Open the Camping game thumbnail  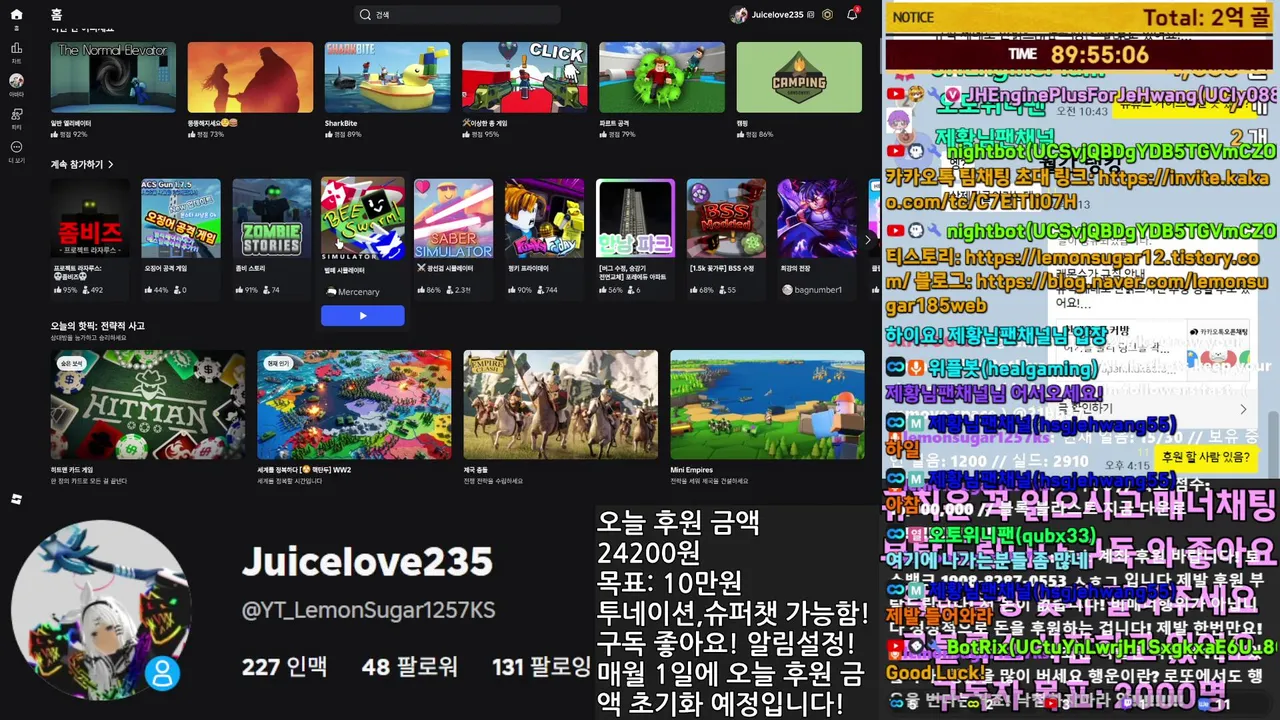click(x=799, y=77)
